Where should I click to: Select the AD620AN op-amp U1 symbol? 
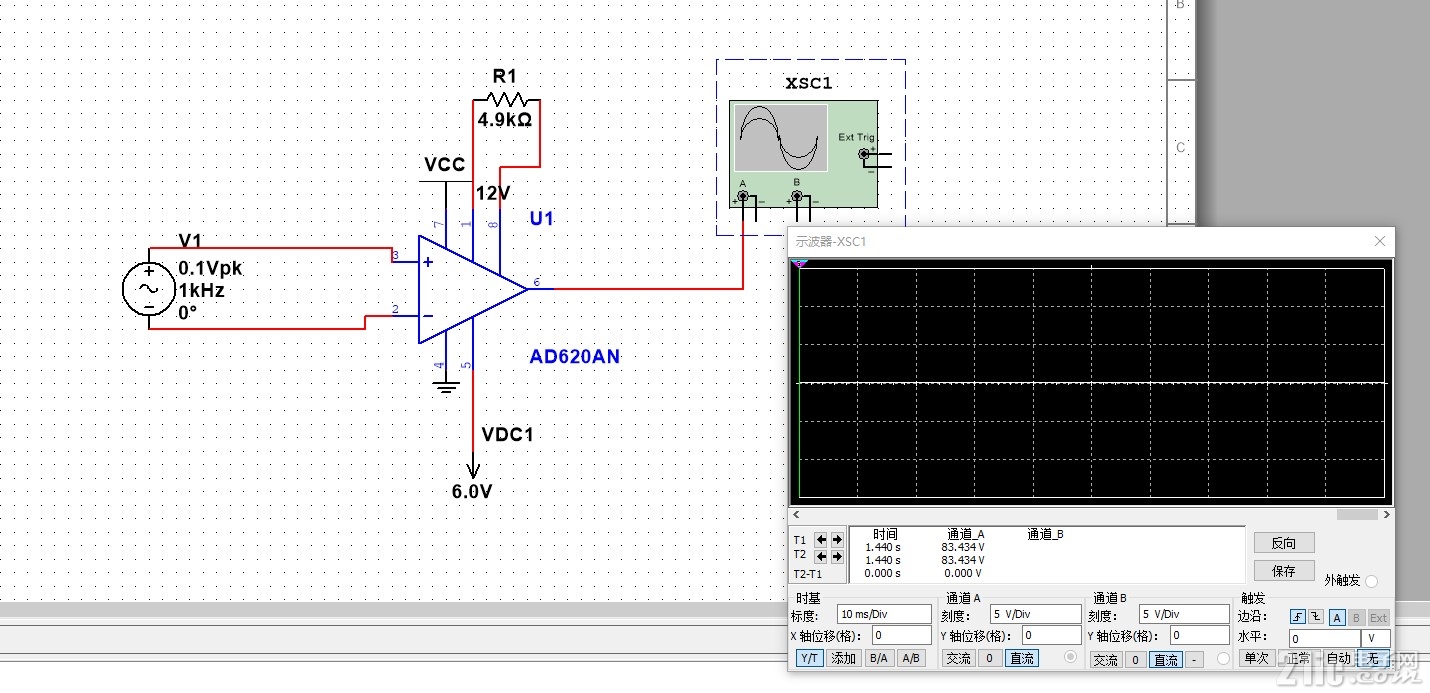(472, 289)
